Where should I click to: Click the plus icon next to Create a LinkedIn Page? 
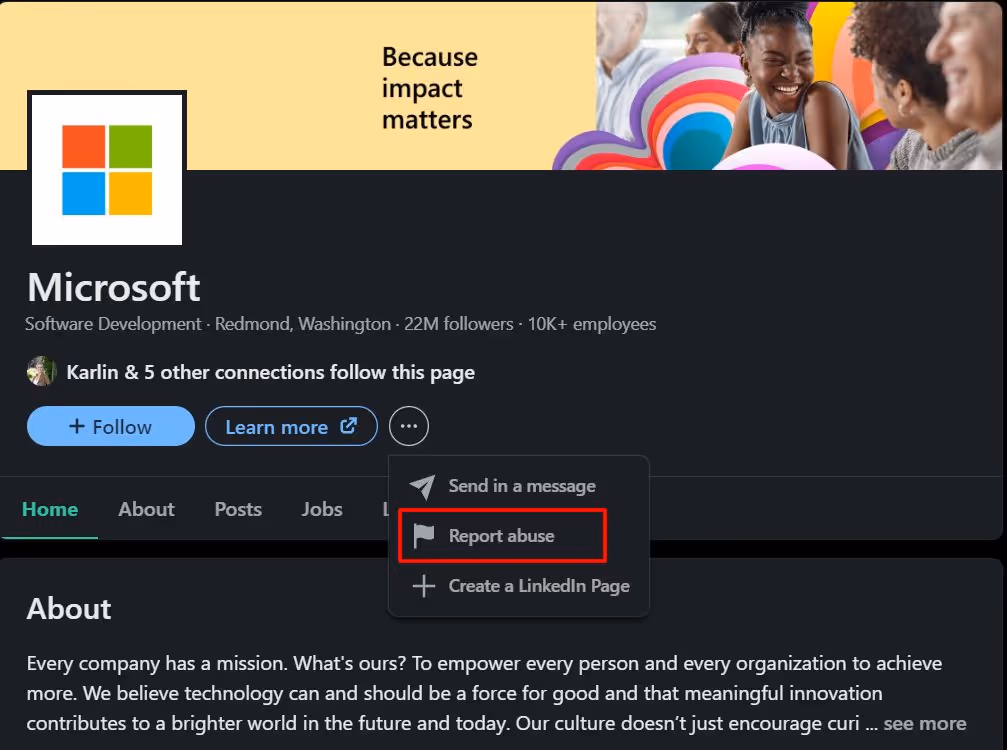click(422, 585)
